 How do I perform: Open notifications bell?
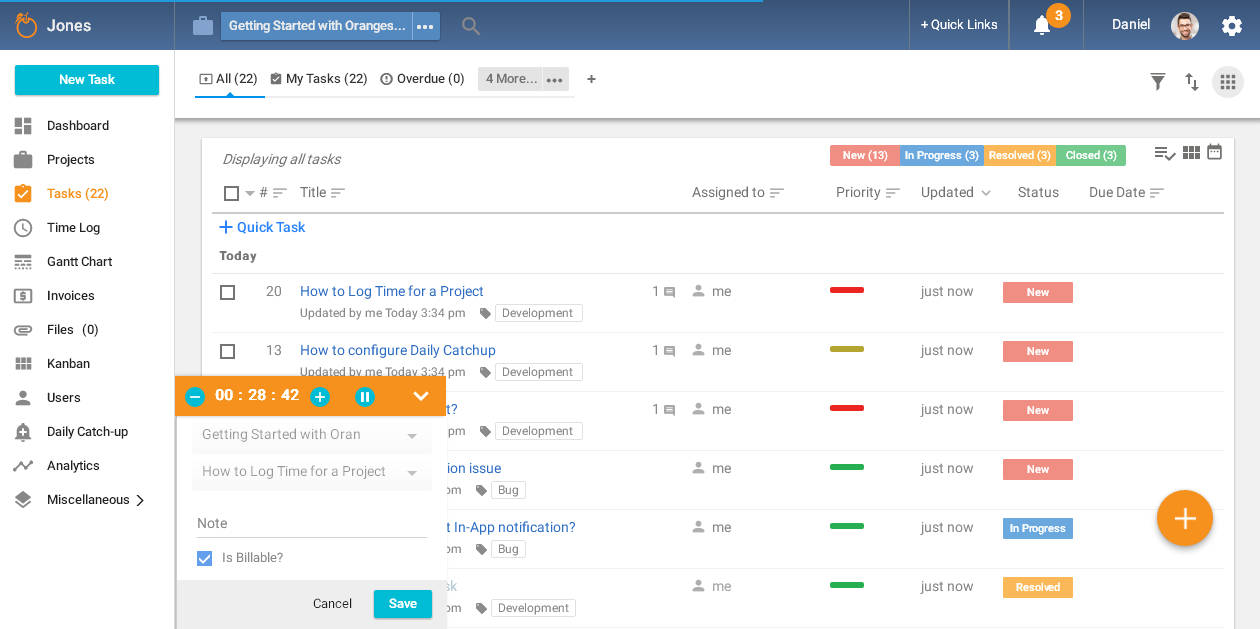tap(1043, 25)
